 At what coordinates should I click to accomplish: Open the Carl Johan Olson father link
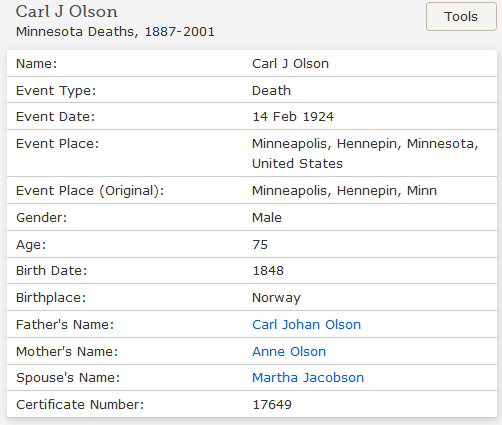306,324
